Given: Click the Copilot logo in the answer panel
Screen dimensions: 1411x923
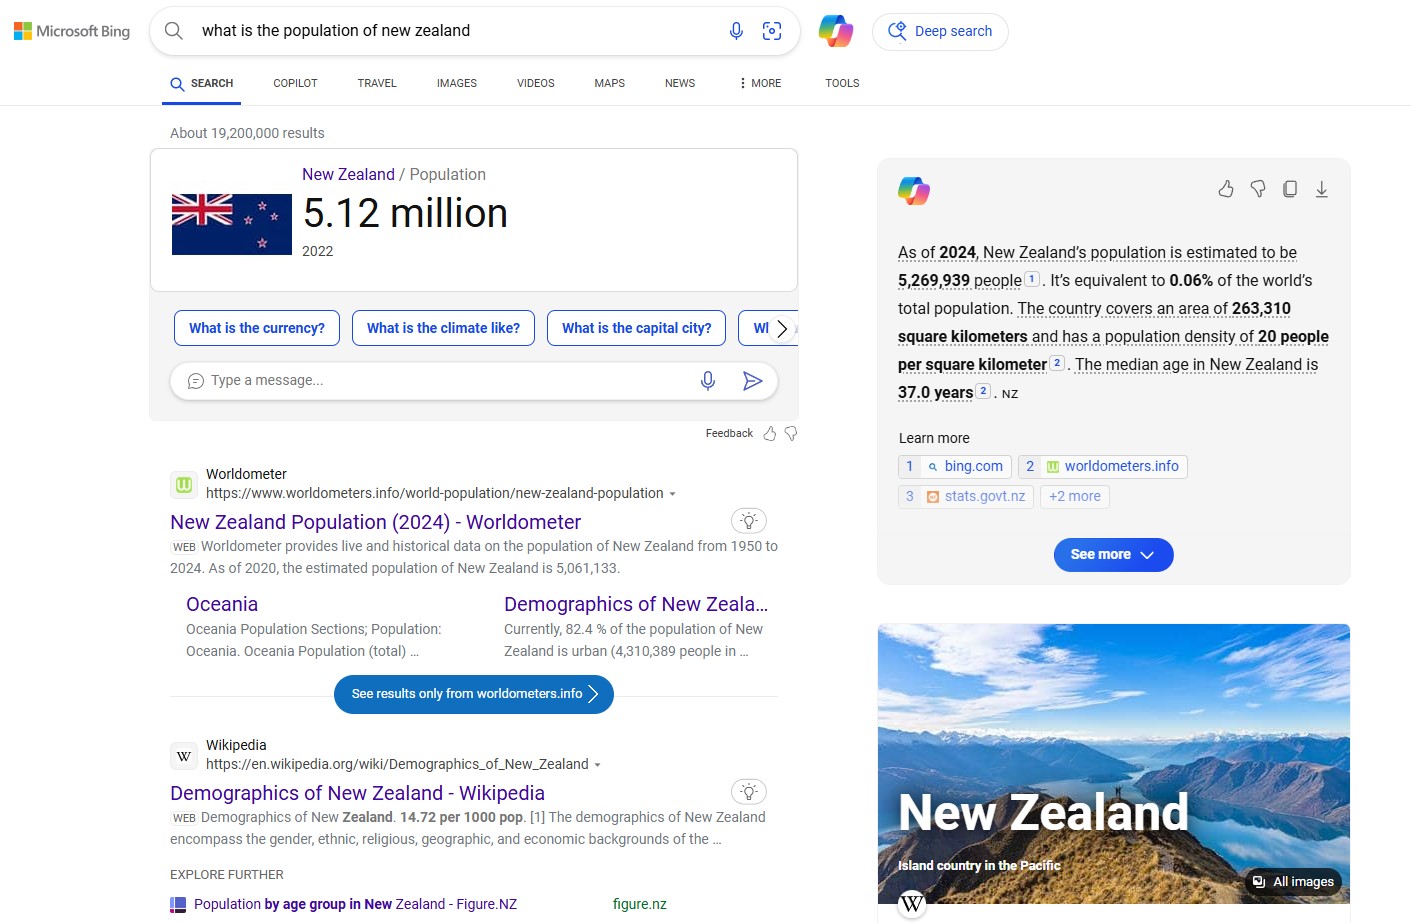Looking at the screenshot, I should point(914,190).
